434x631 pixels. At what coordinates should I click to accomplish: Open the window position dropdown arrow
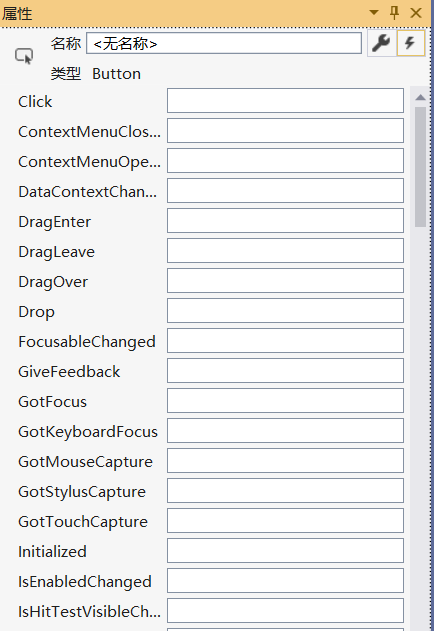(374, 12)
